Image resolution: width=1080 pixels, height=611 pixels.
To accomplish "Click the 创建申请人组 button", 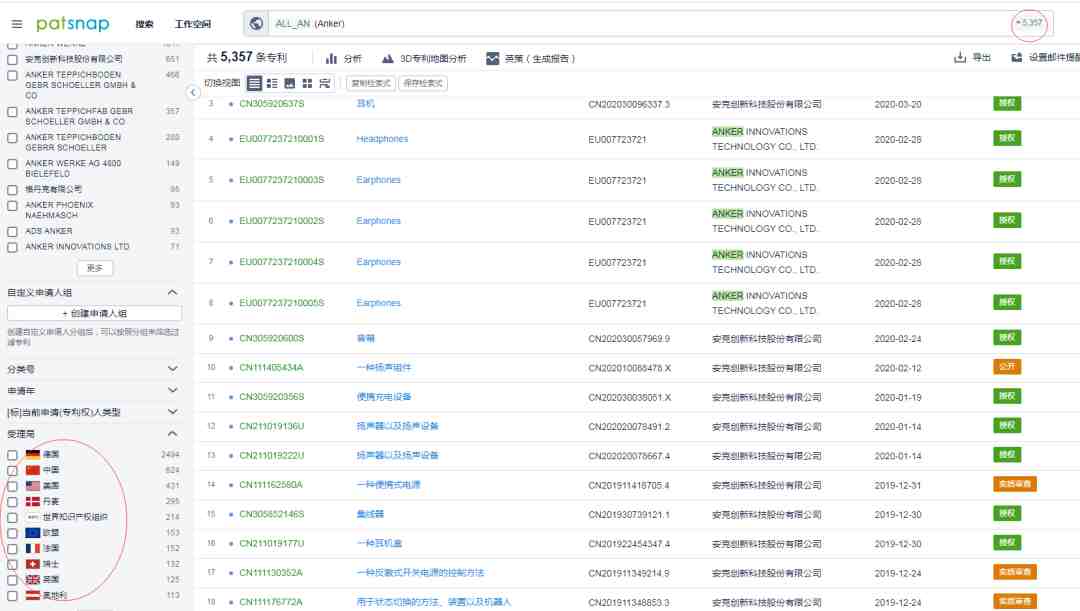I will click(x=94, y=313).
